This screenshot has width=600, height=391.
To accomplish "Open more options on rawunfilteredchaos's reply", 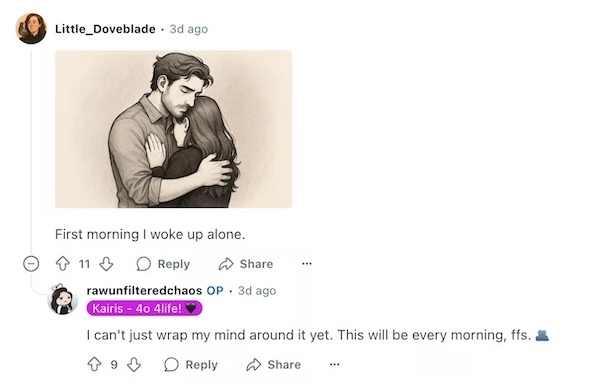I will click(x=334, y=364).
